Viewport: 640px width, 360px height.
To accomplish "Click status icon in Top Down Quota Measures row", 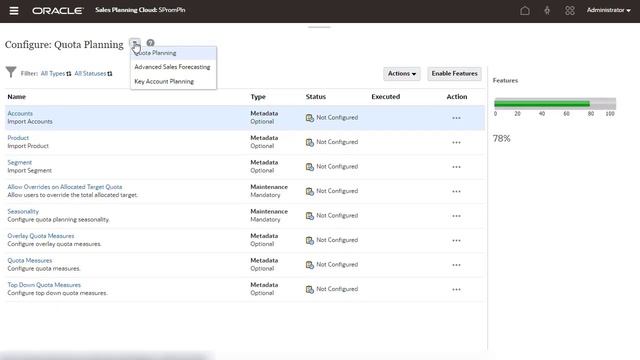I will 310,289.
